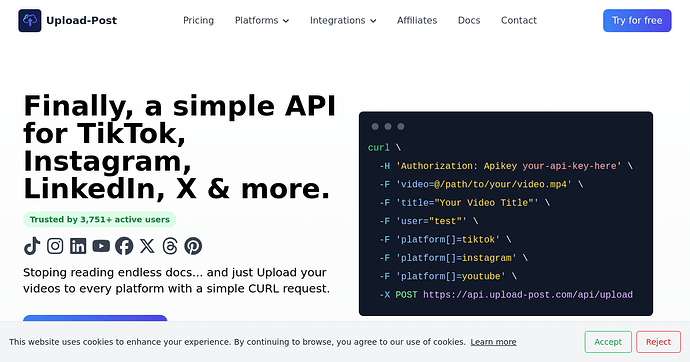Accept the cookies
Viewport: 690px width, 362px height.
[608, 342]
